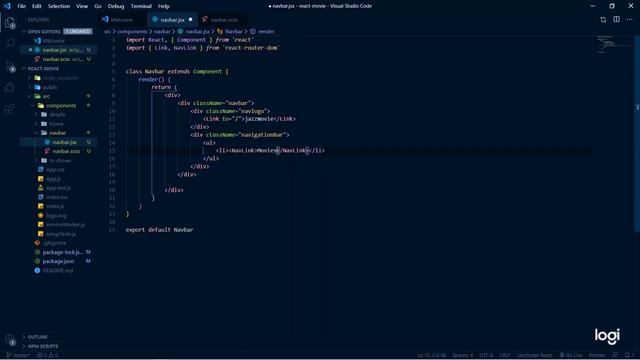This screenshot has height=360, width=640.
Task: Open the Debug menu
Action: (x=116, y=6)
